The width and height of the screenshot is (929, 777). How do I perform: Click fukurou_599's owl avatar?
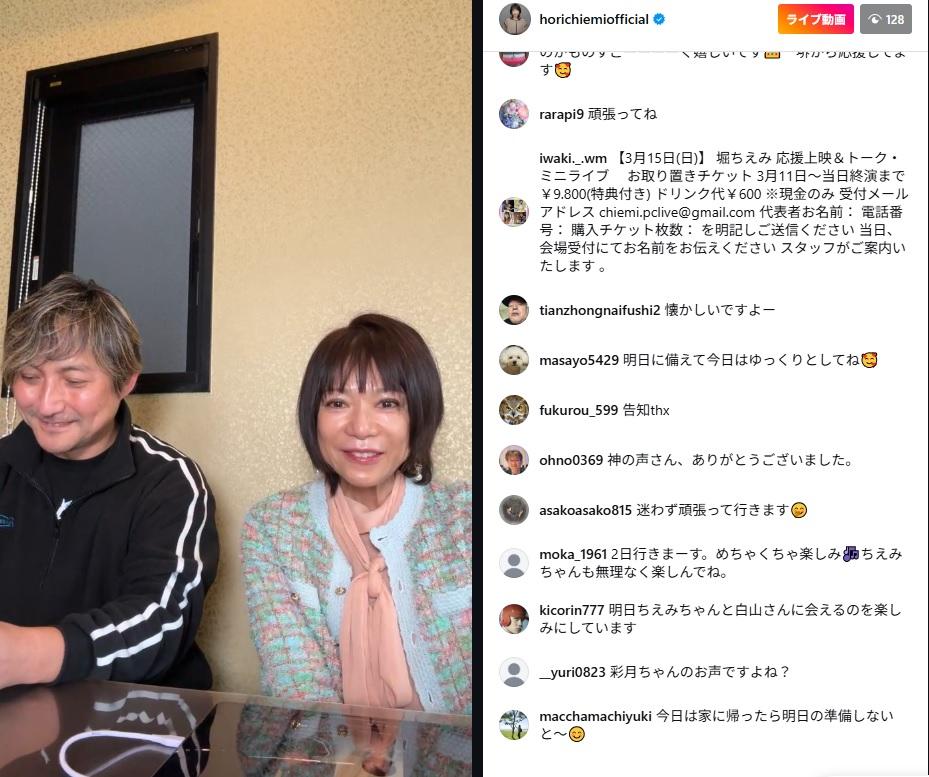click(x=514, y=410)
